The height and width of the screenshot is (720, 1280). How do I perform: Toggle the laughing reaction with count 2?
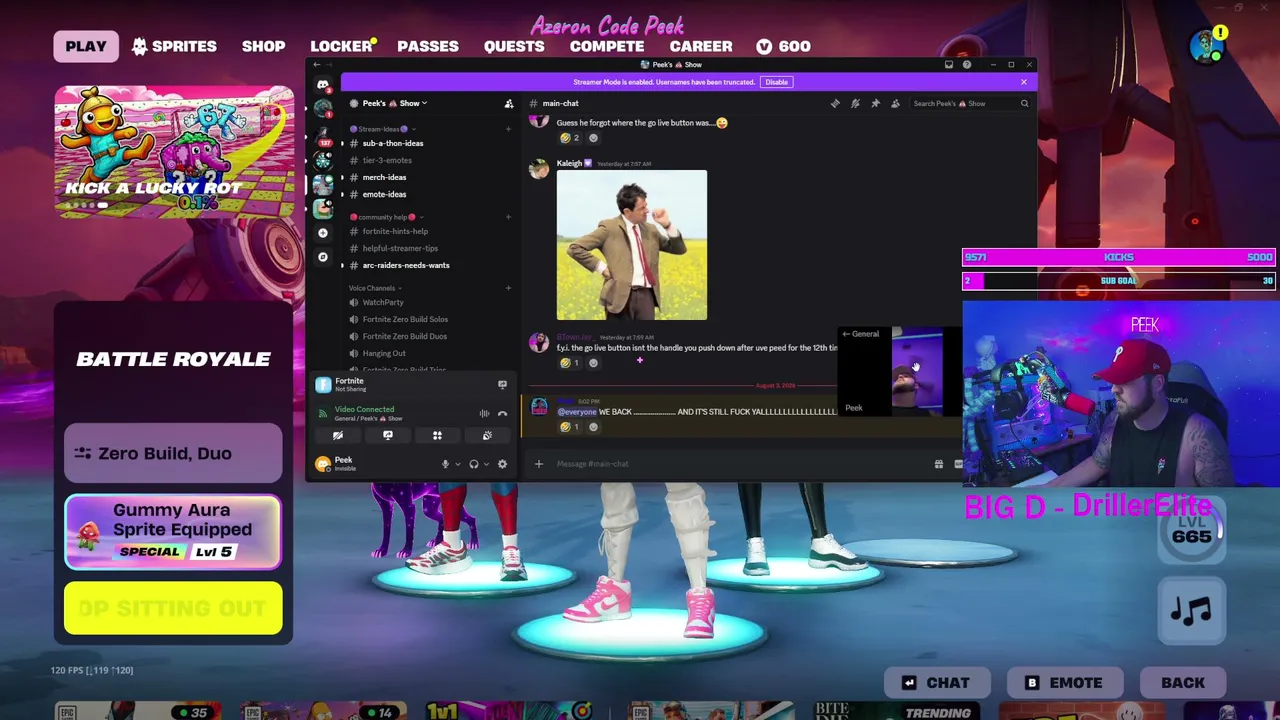click(x=570, y=138)
